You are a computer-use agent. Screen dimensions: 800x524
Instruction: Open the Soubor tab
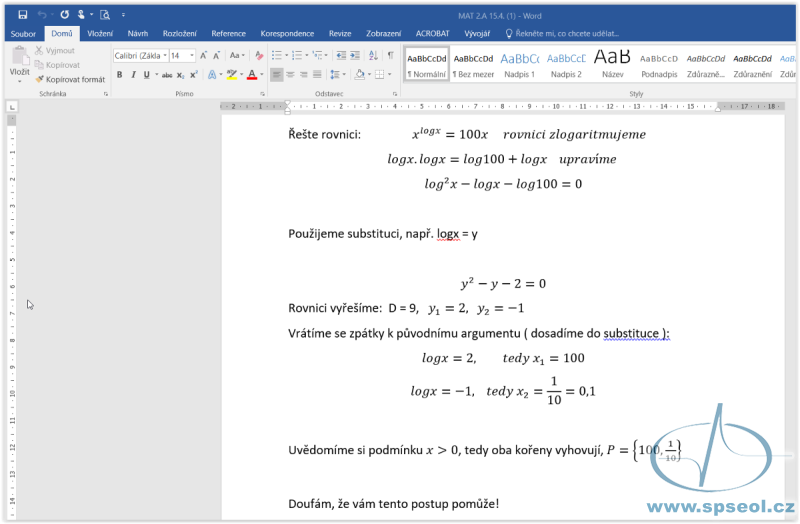point(23,34)
